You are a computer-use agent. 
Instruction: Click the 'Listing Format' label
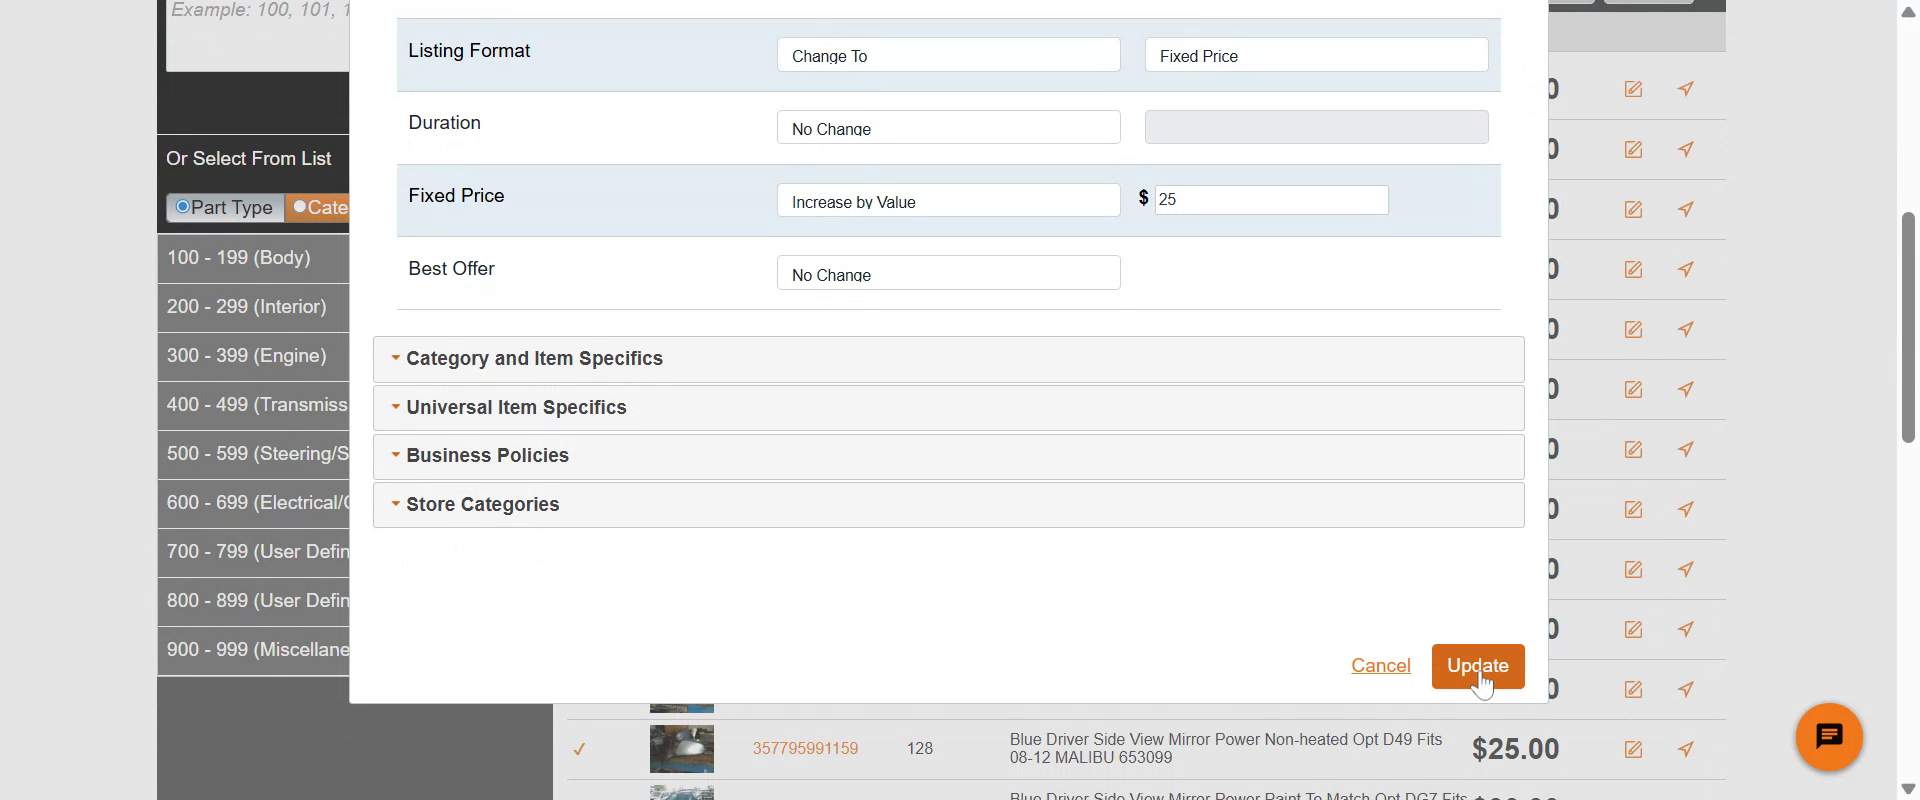tap(469, 51)
